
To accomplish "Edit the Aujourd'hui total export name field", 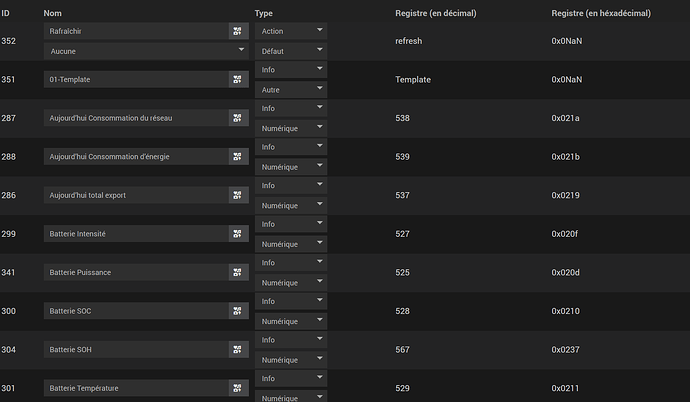I will [135, 195].
